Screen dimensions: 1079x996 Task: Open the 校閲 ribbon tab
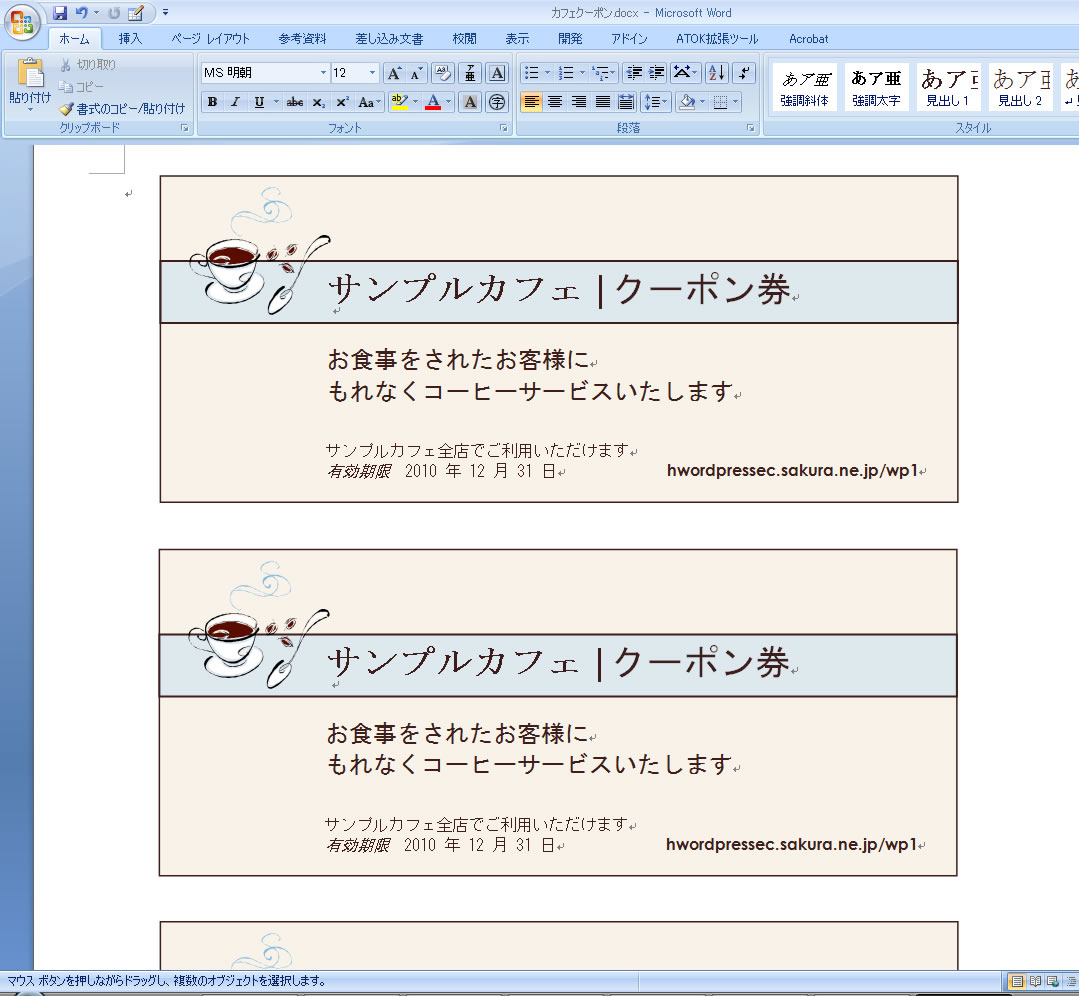464,39
